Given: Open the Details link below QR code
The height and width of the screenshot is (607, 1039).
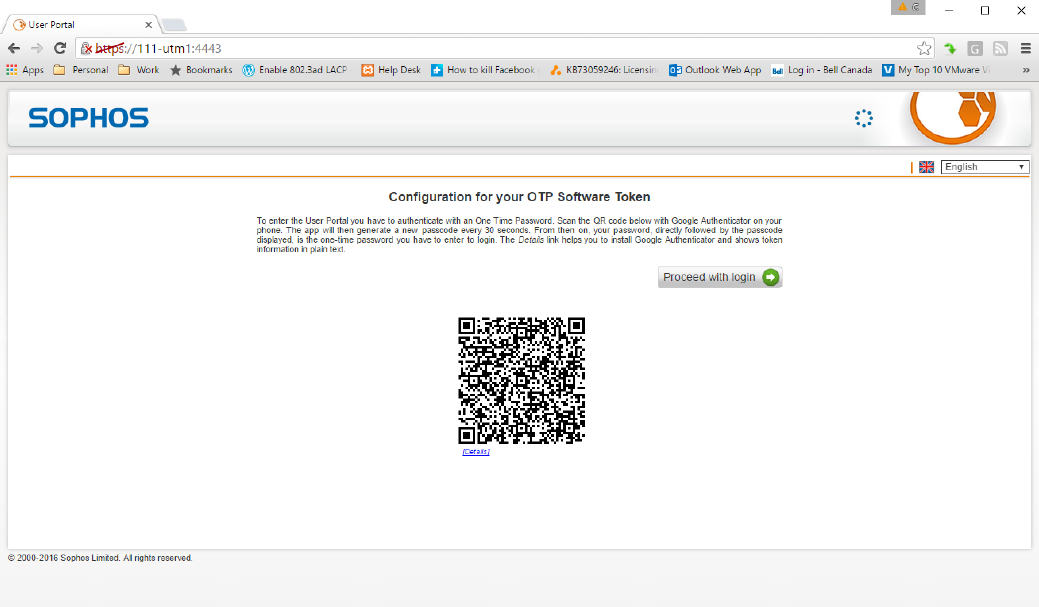Looking at the screenshot, I should [x=476, y=452].
